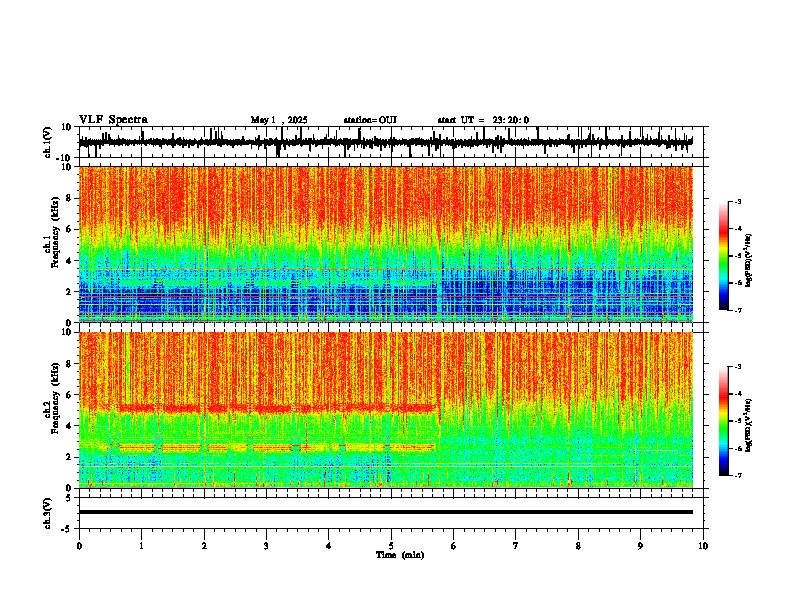
Task: Click the yellow 2.5 kHz band in ch.2 spectrogram
Action: click(x=277, y=447)
